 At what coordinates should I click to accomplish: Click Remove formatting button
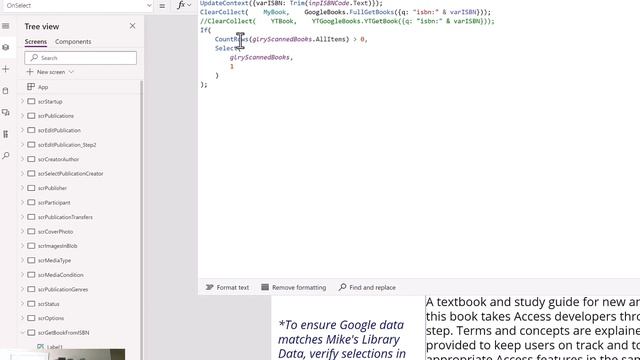point(293,287)
